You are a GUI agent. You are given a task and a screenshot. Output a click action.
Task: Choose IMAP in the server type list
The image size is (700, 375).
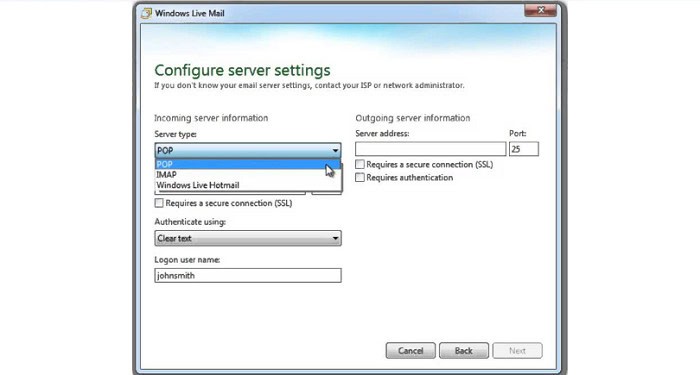(x=248, y=175)
